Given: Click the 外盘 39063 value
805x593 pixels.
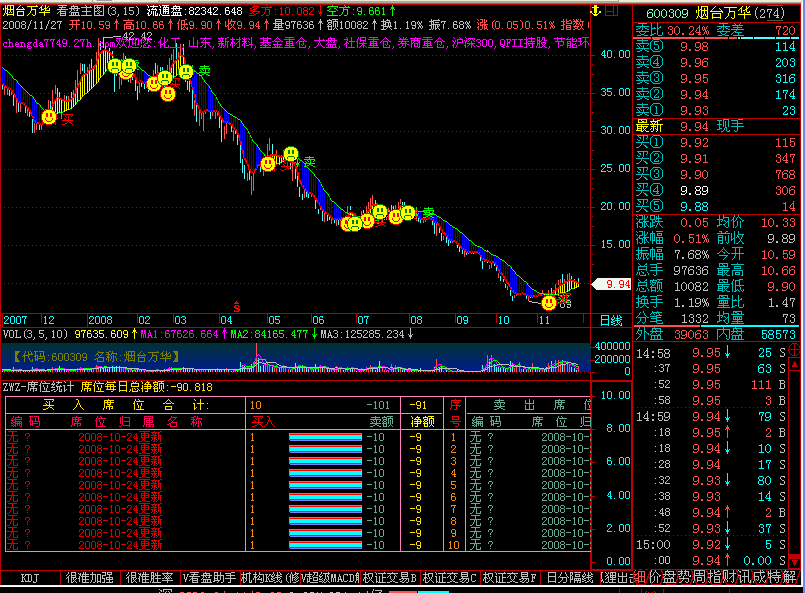Looking at the screenshot, I should [x=691, y=335].
